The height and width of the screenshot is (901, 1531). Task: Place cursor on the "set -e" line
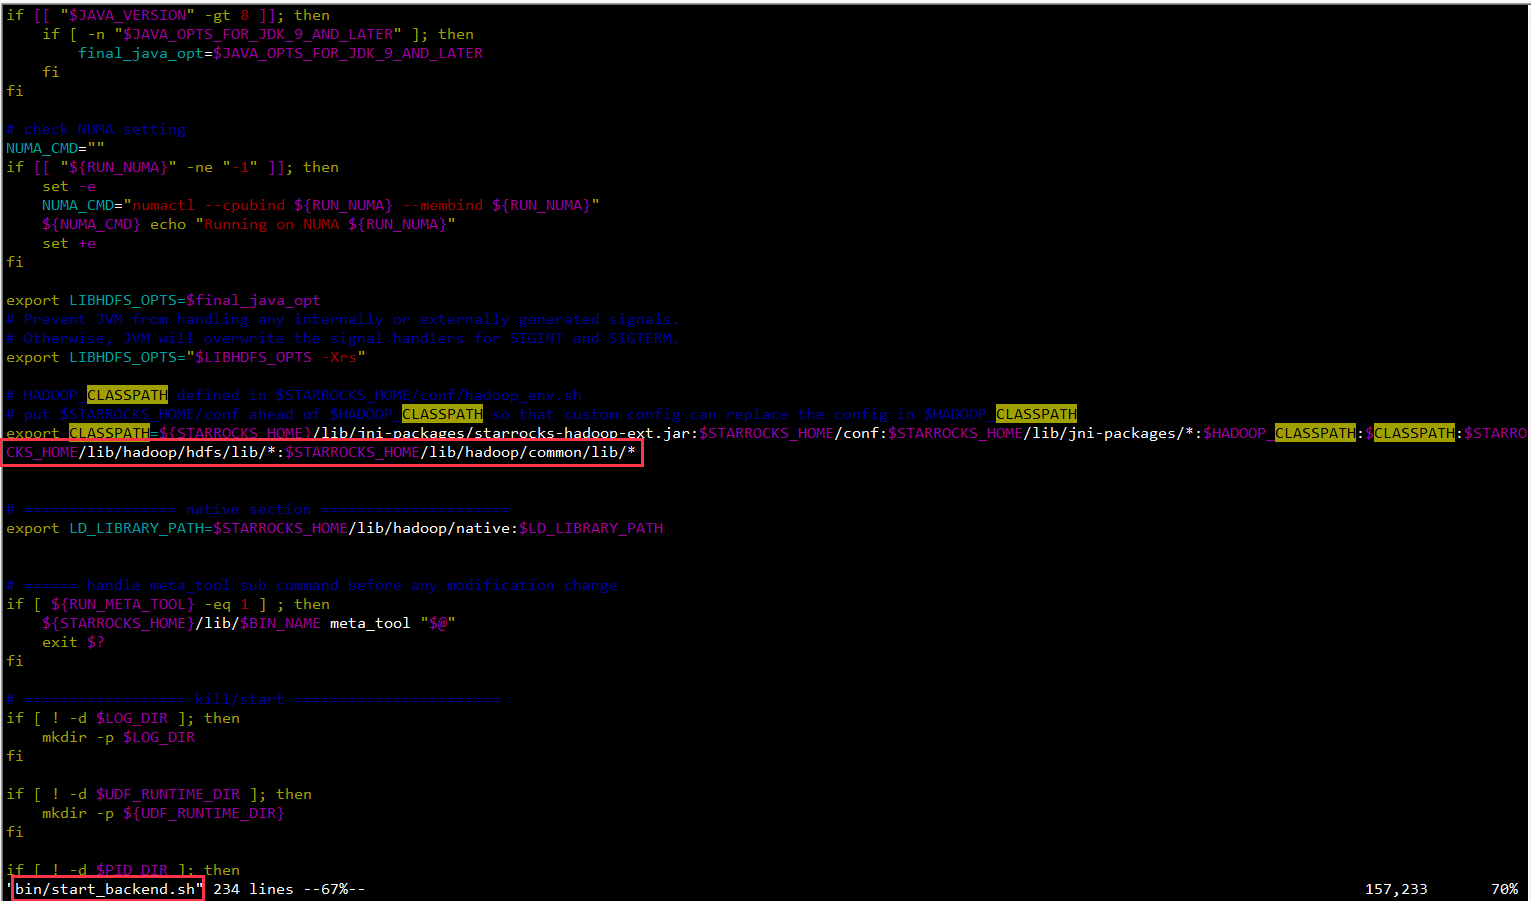tap(69, 186)
